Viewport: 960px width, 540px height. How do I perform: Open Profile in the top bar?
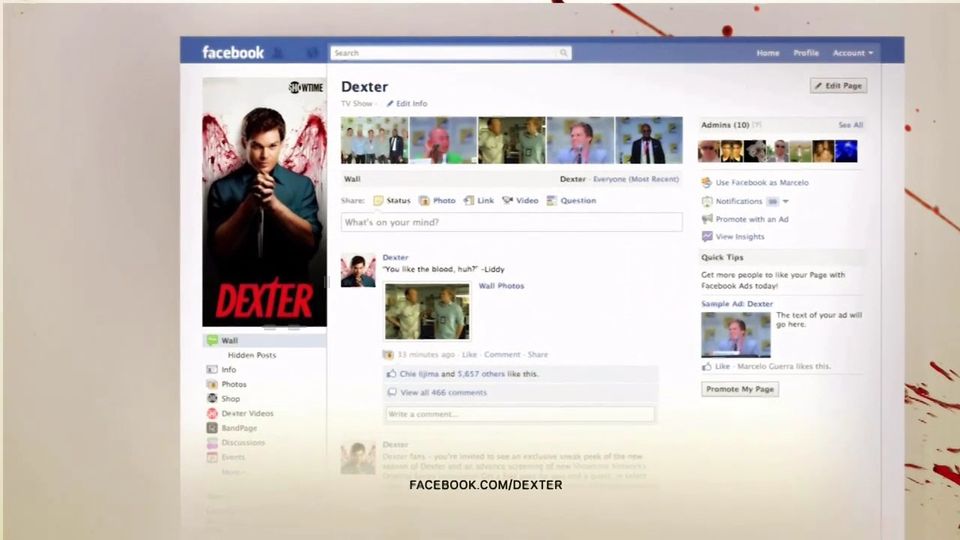point(806,53)
